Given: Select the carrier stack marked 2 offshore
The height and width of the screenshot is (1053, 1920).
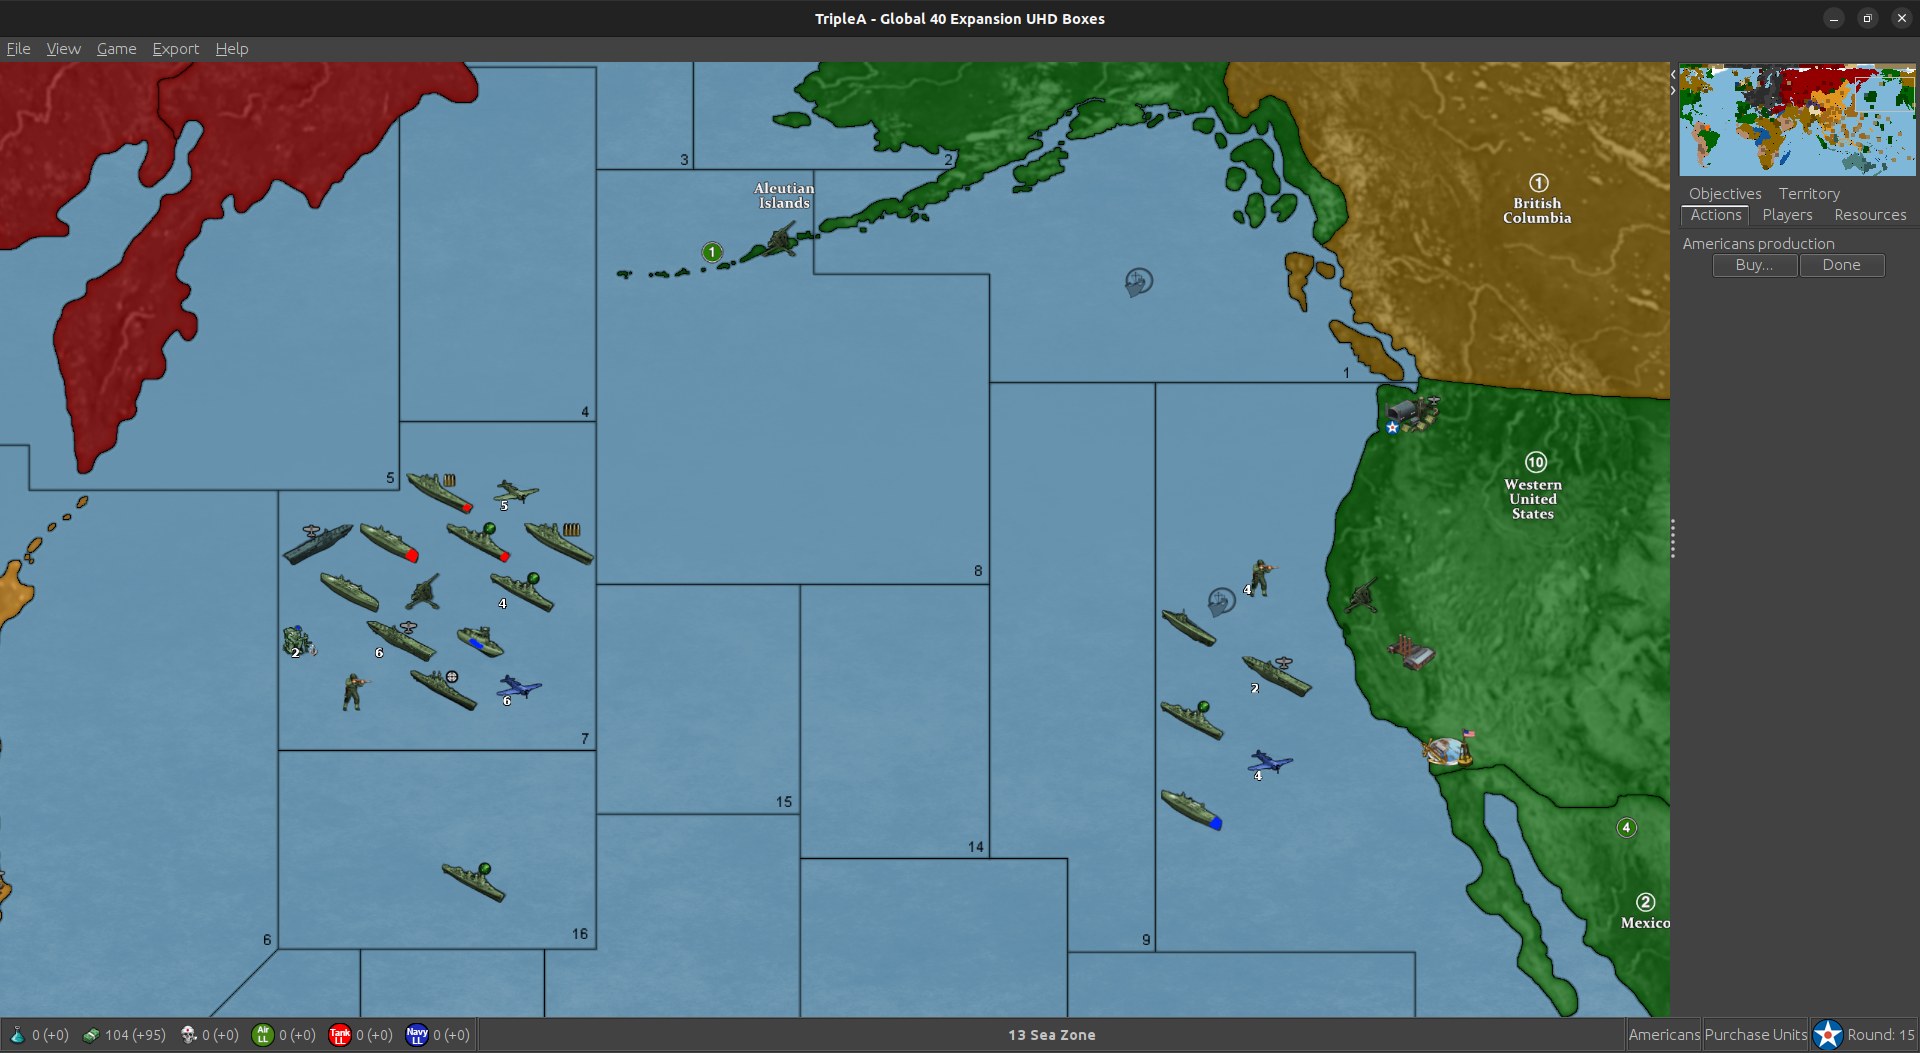Looking at the screenshot, I should pyautogui.click(x=1276, y=676).
